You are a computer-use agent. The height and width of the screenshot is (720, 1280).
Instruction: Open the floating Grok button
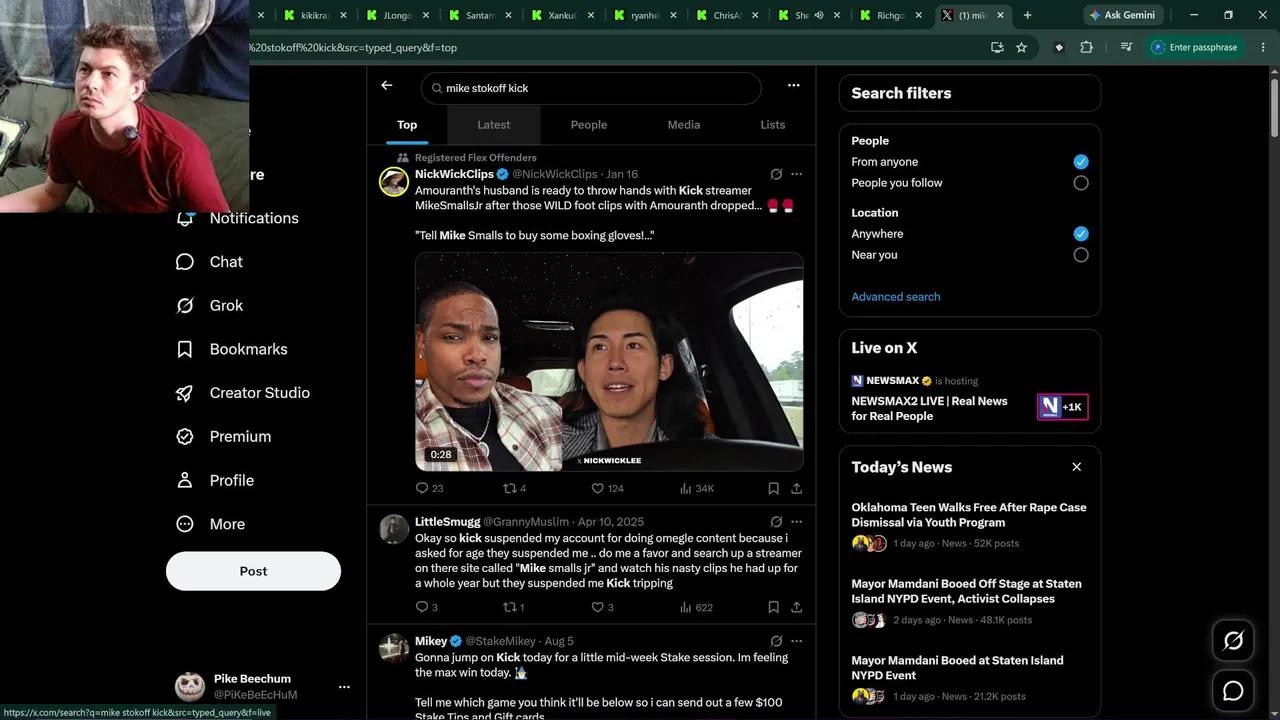[1233, 641]
